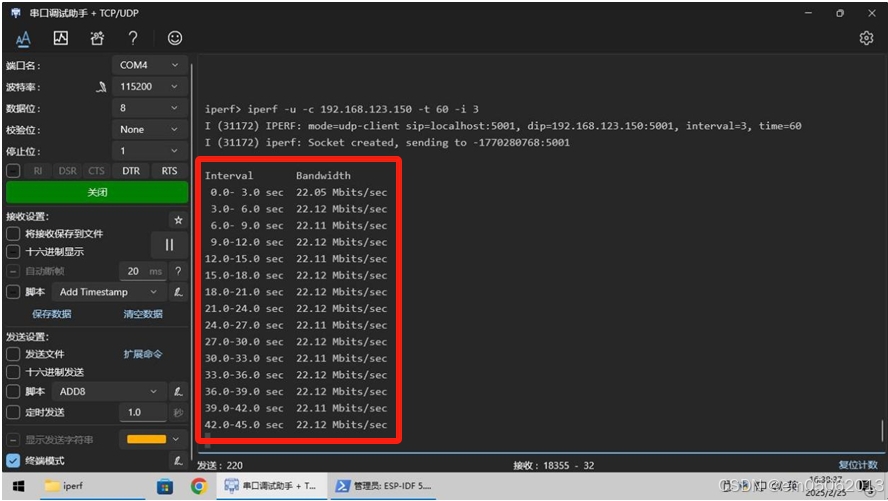Uncheck terminal mode checkbox
This screenshot has width=888, height=501.
click(13, 461)
